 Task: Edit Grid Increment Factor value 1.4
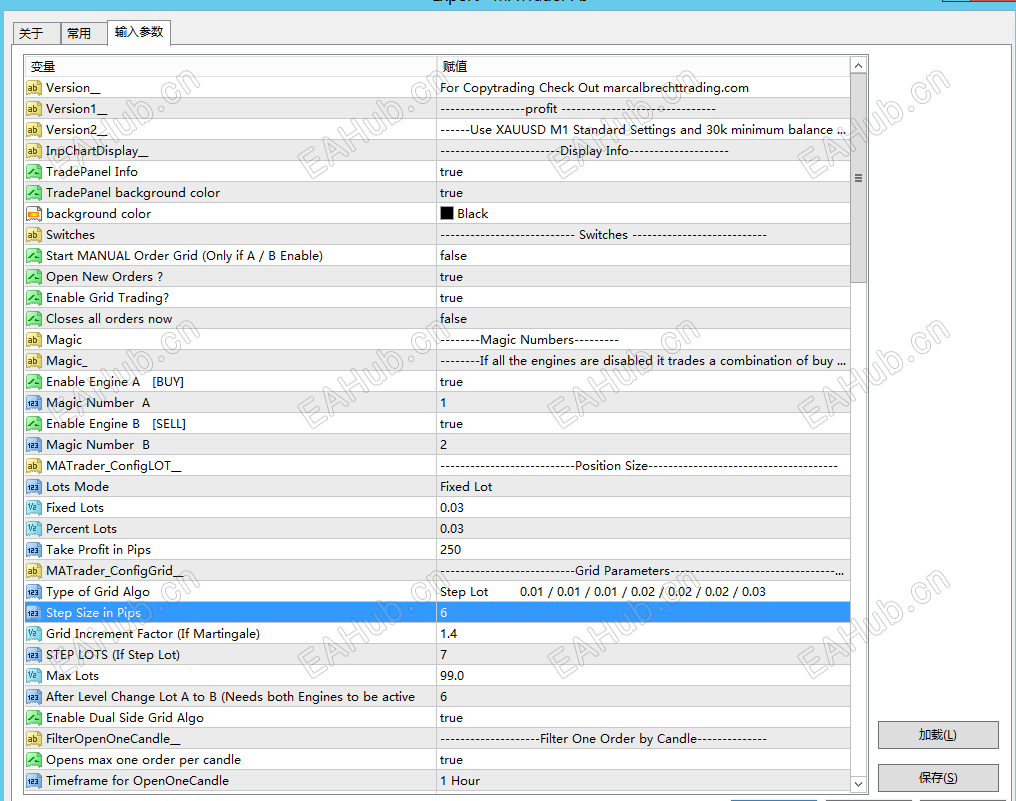(x=643, y=634)
